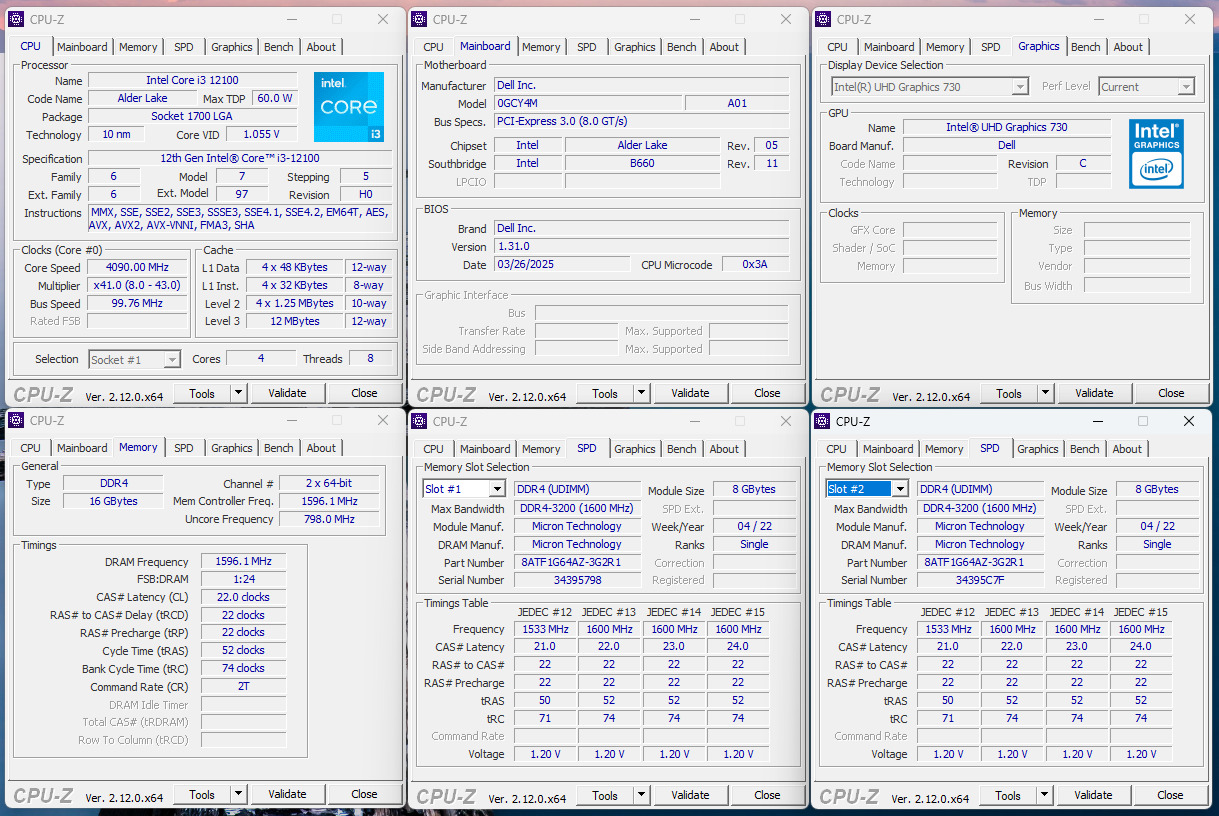
Task: Open the Intel UHD Graphics 730 display device dropdown
Action: pos(1019,87)
